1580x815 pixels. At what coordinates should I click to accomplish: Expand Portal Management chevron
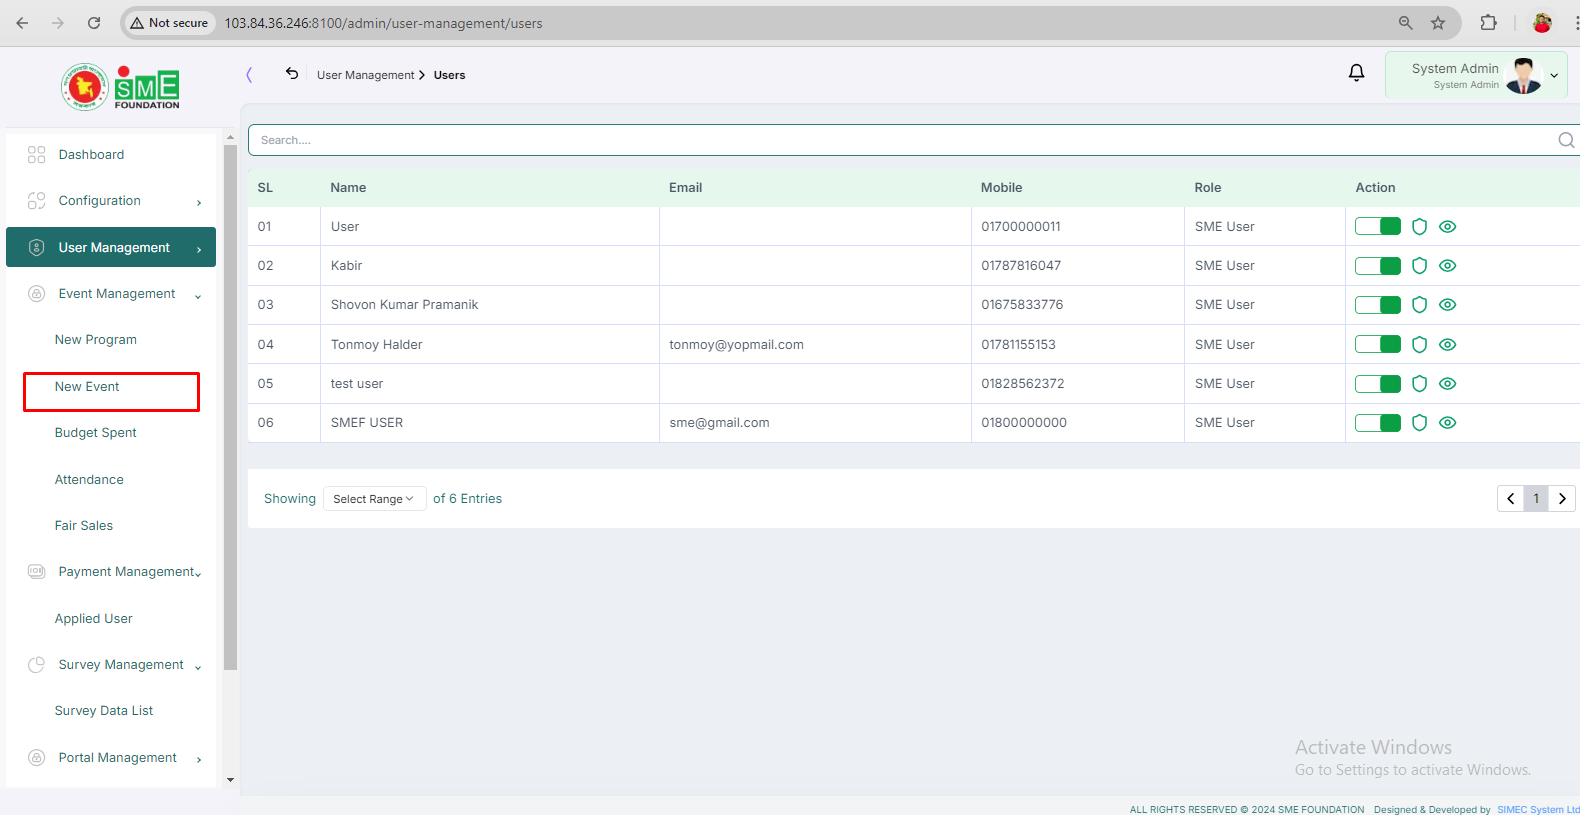[x=199, y=760]
